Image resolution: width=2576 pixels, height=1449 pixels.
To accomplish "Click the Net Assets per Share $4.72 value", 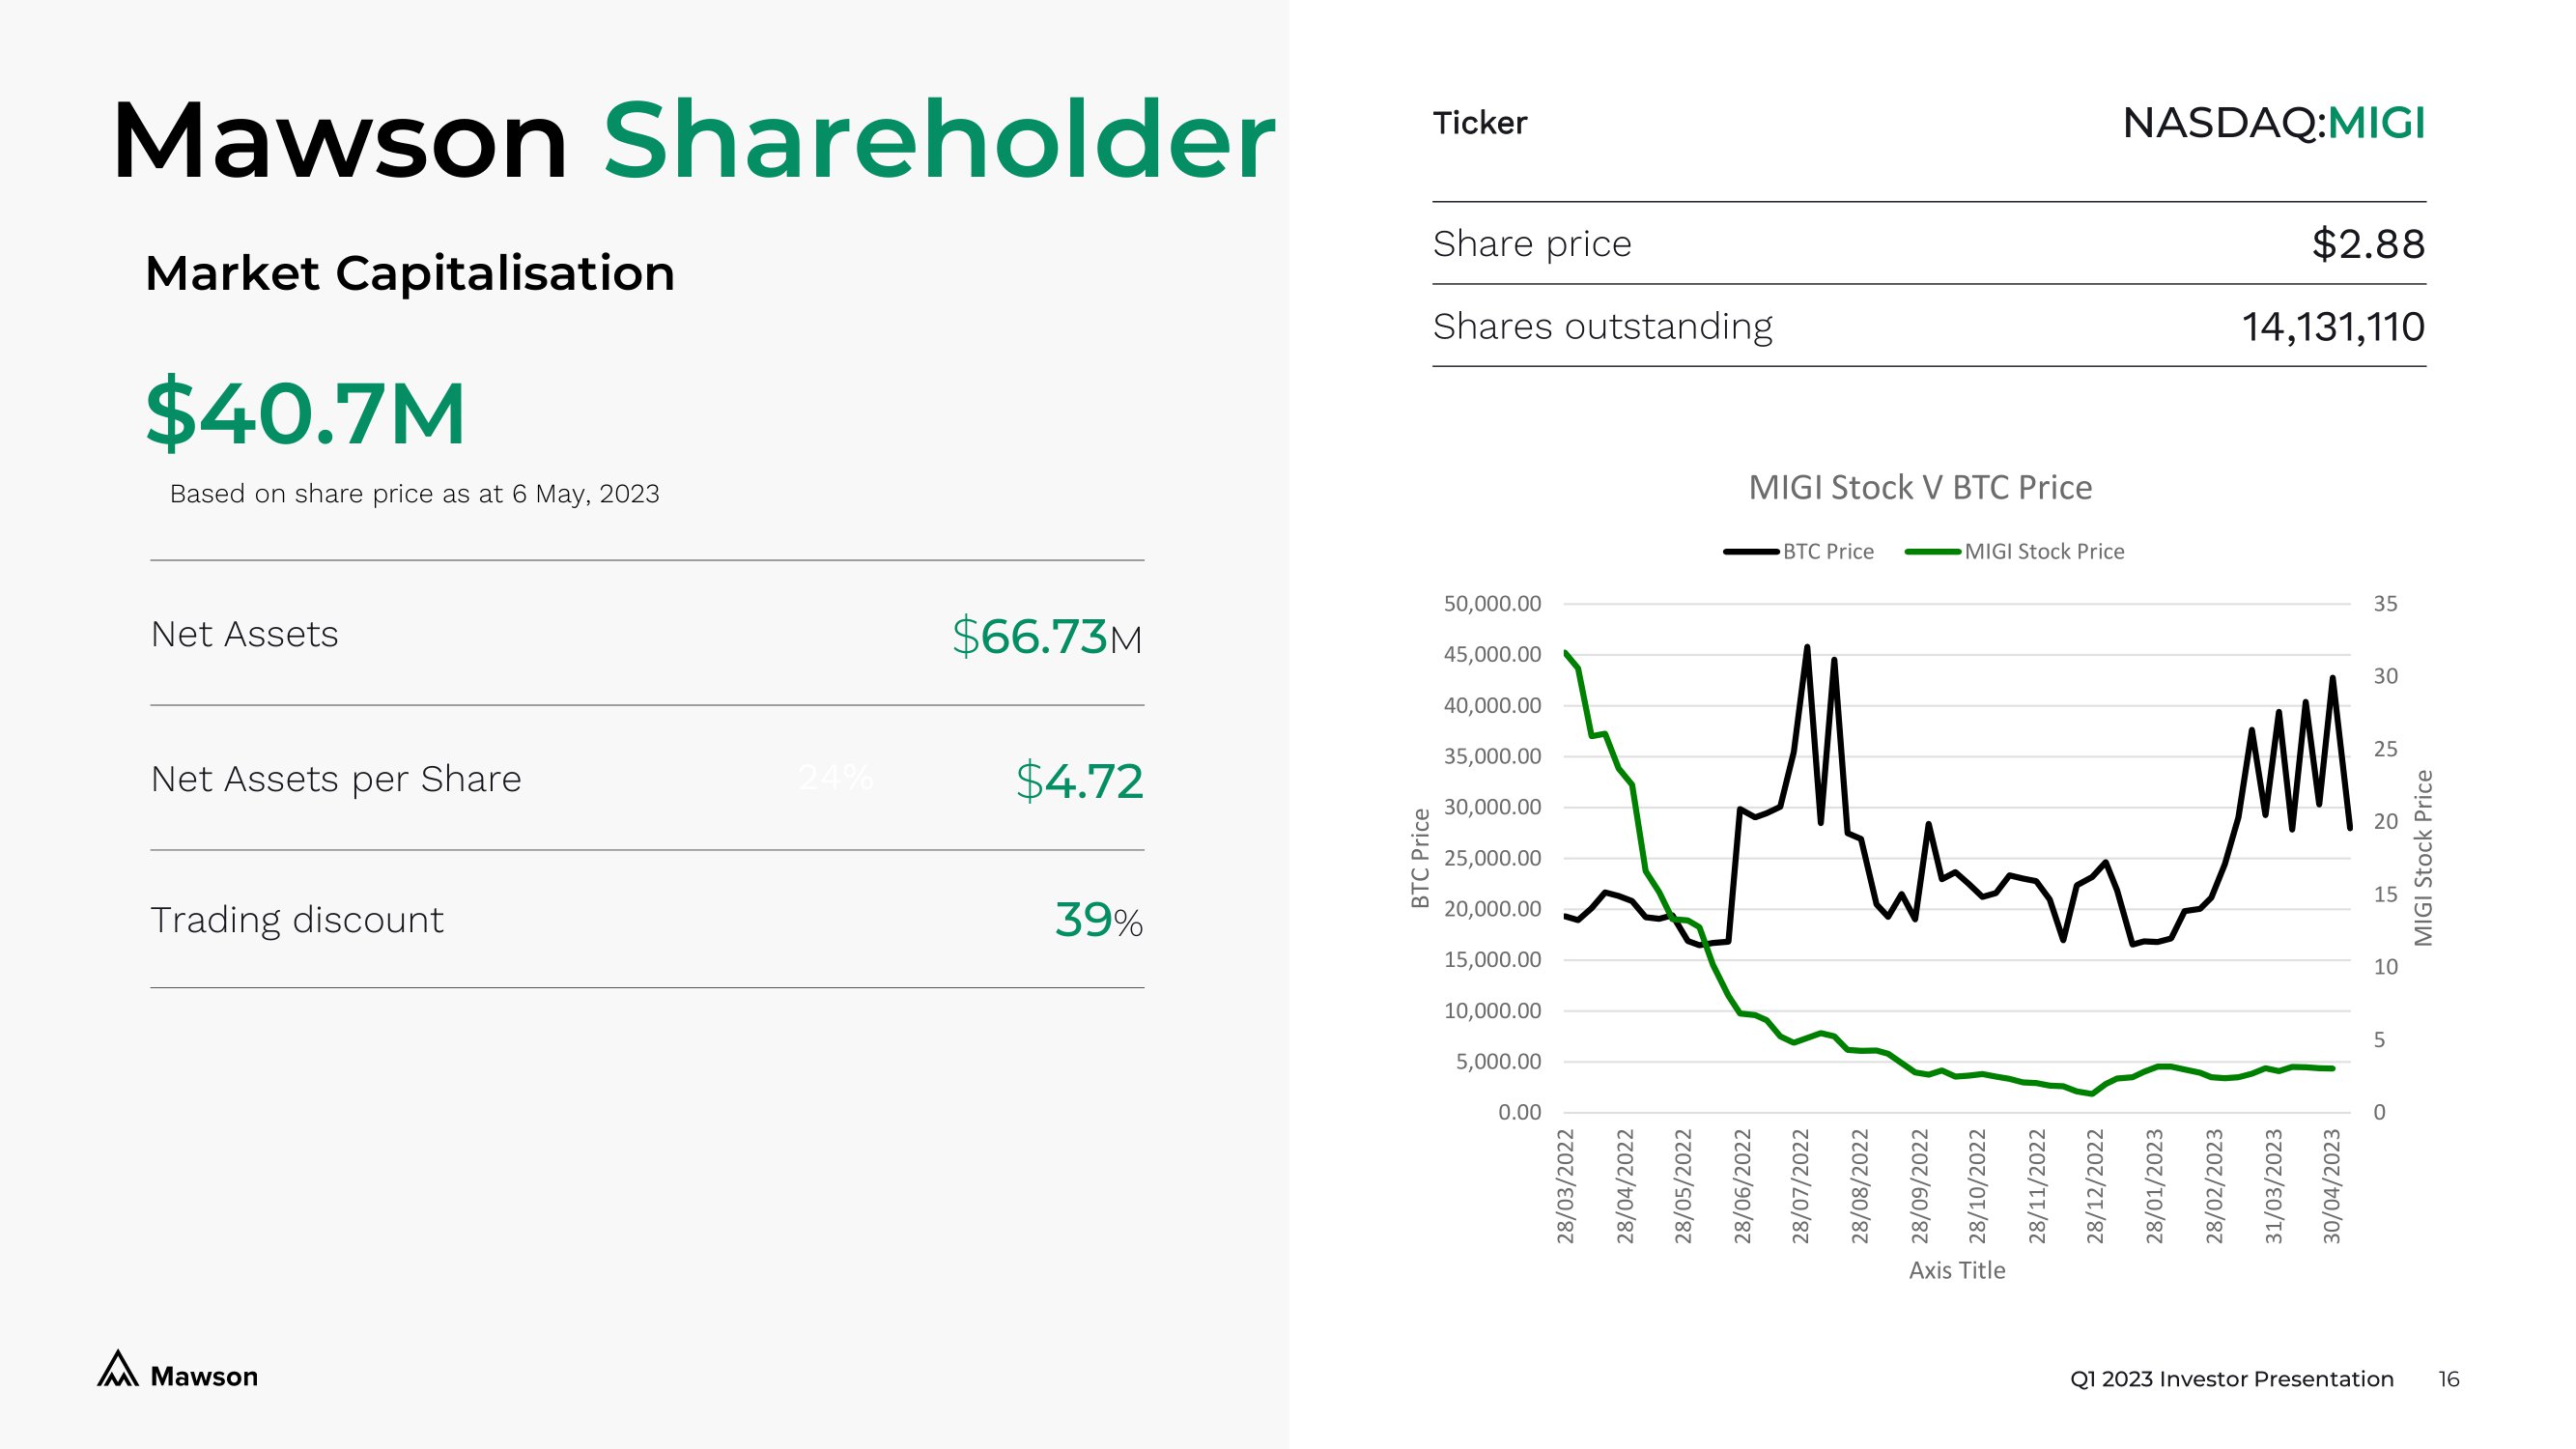I will [1078, 781].
